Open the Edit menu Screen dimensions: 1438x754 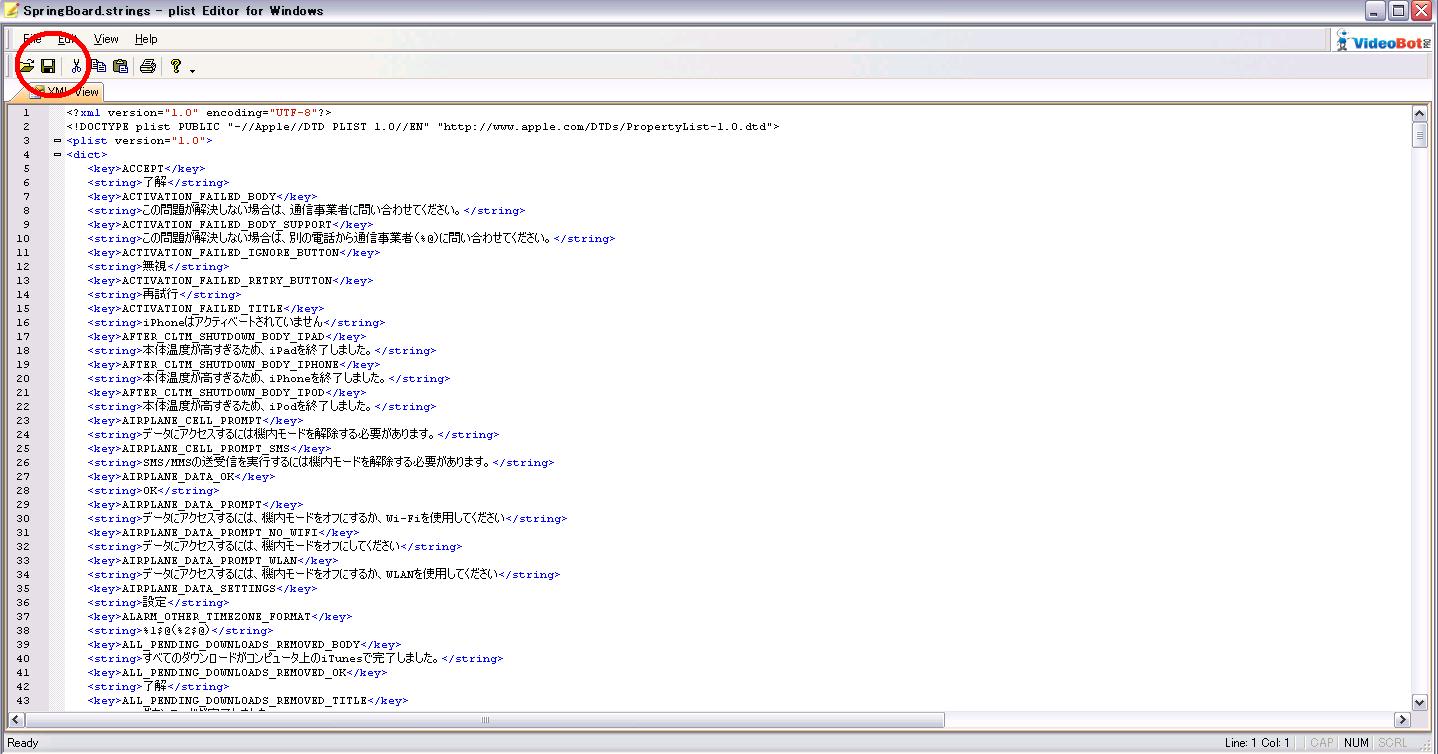pos(67,39)
